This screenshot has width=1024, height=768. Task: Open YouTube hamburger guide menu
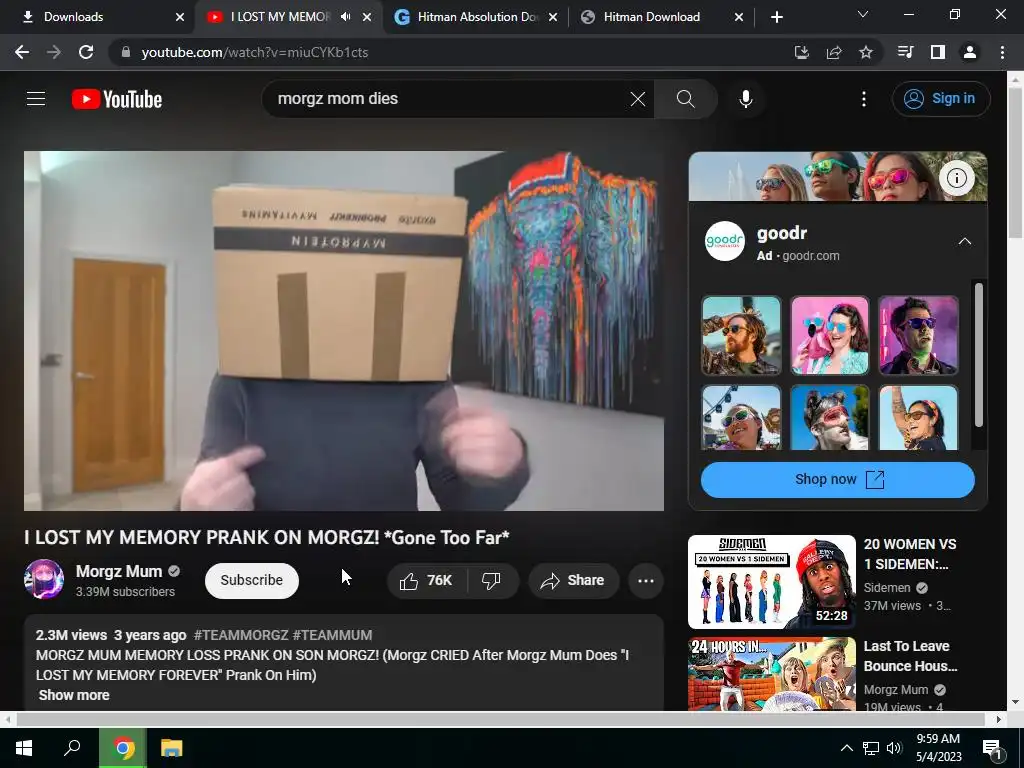36,99
